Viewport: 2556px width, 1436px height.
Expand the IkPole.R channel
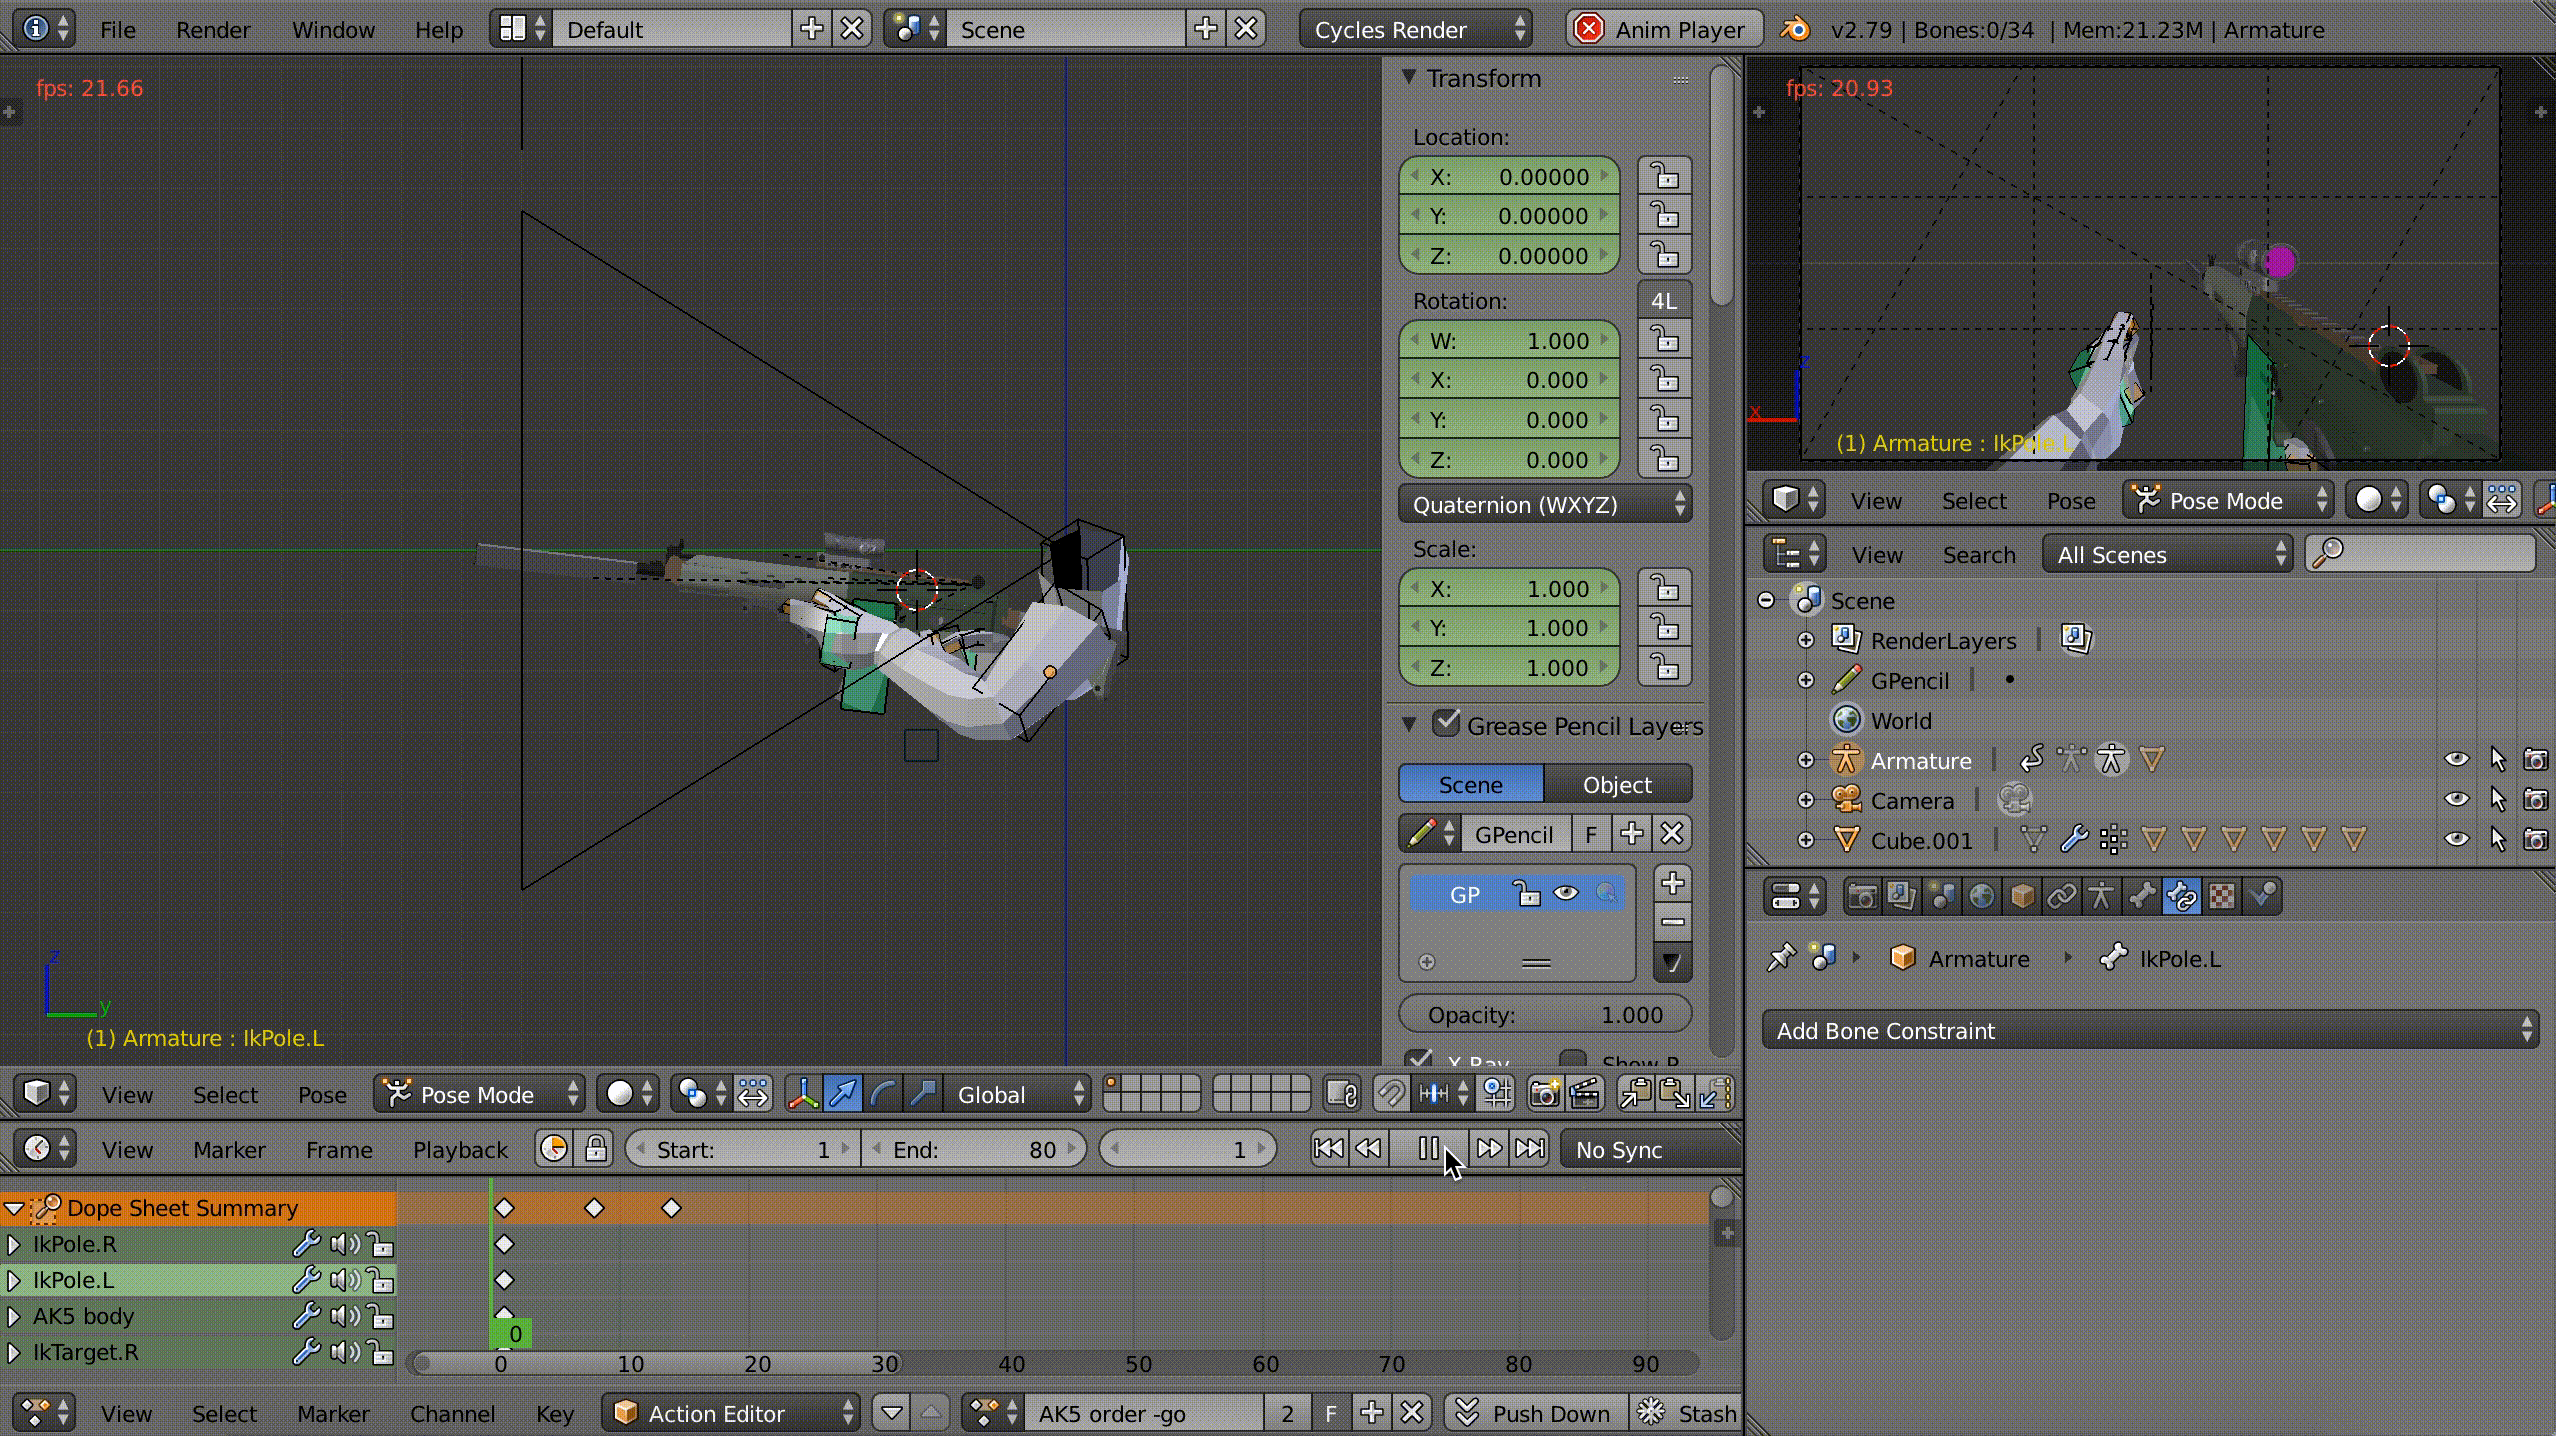click(14, 1244)
